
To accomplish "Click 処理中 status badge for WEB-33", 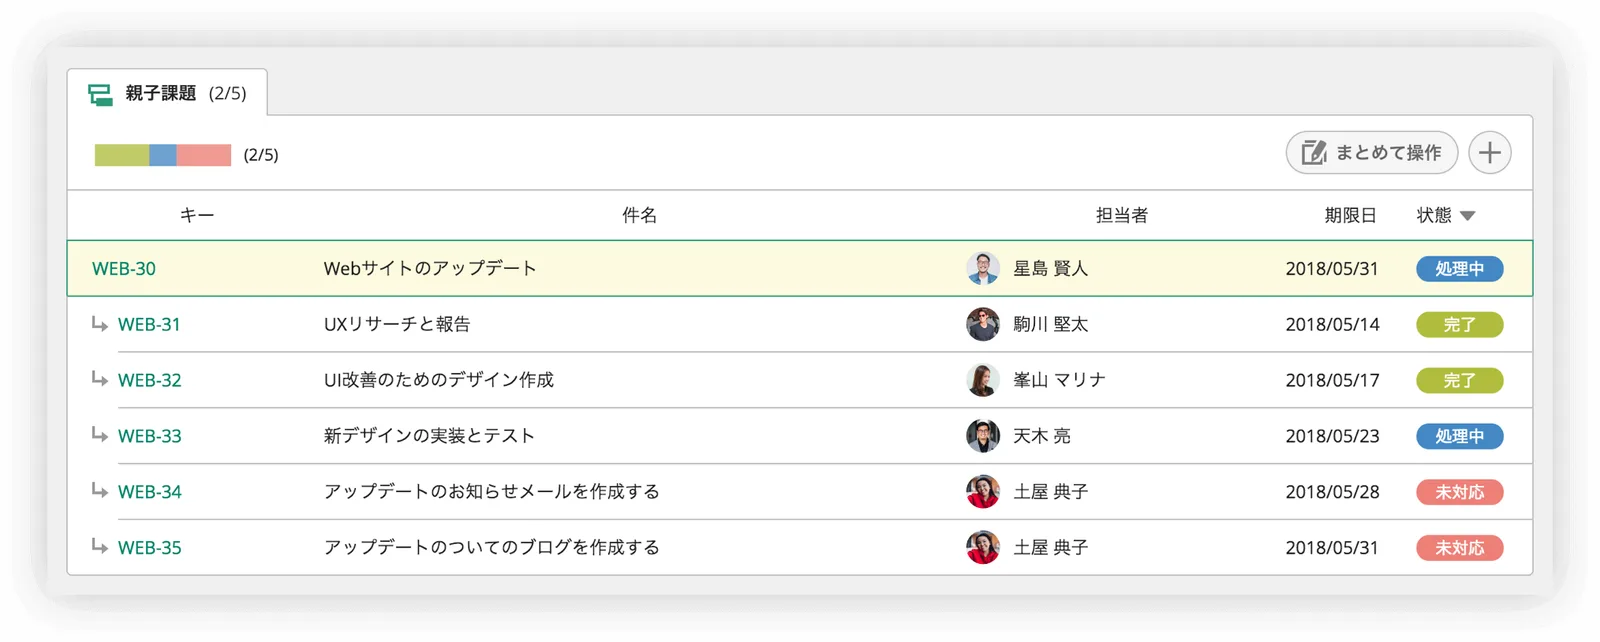I will pos(1459,437).
